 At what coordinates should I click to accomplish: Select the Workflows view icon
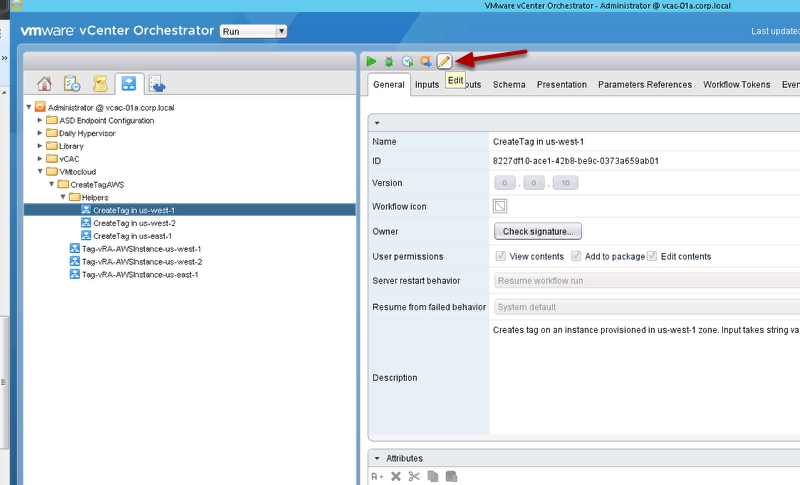pos(129,83)
